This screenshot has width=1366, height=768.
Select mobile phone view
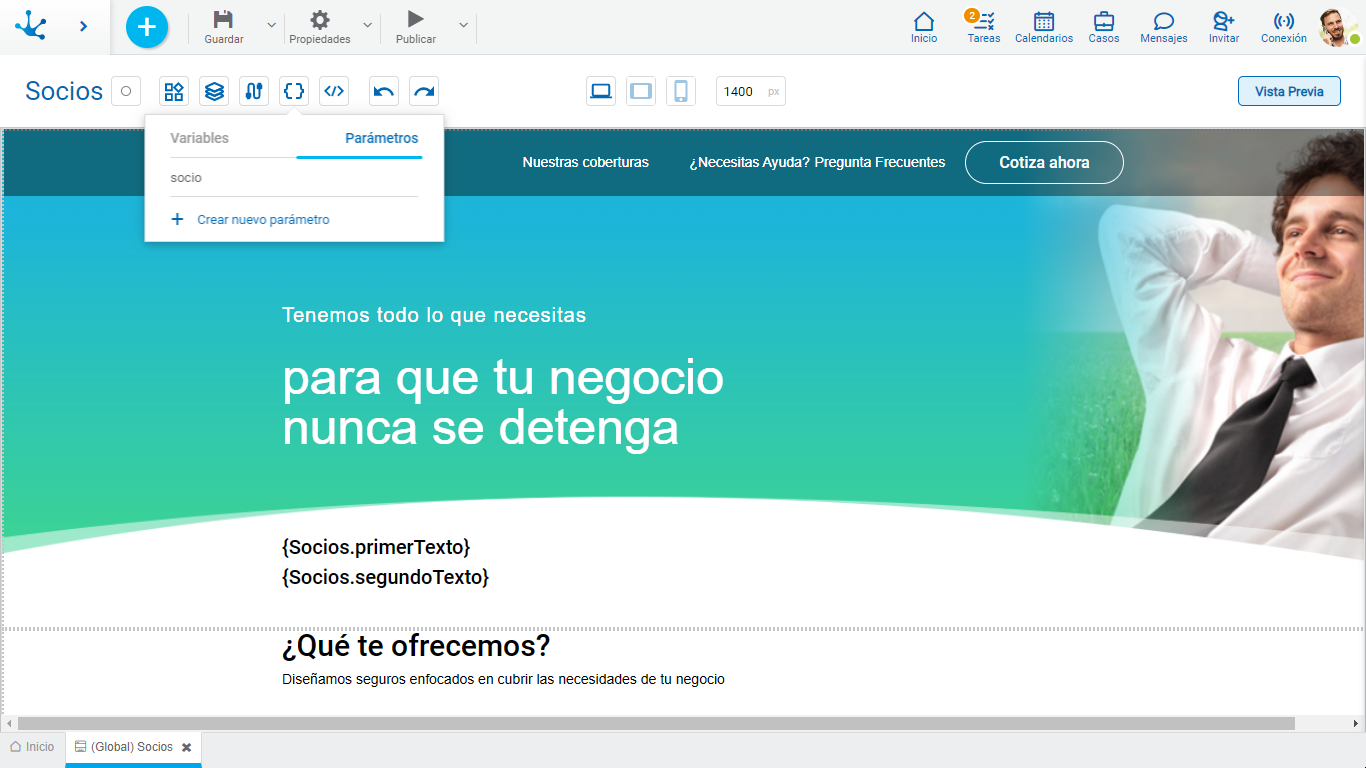[x=681, y=91]
